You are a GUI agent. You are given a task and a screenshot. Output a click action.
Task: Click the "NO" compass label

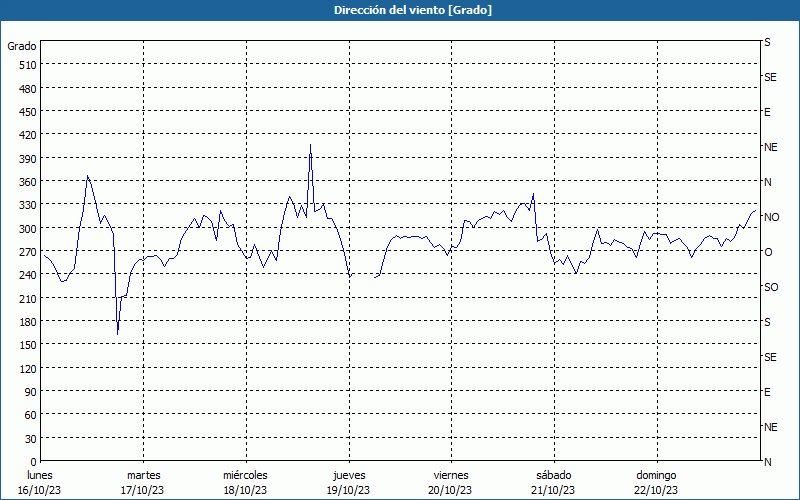click(771, 217)
